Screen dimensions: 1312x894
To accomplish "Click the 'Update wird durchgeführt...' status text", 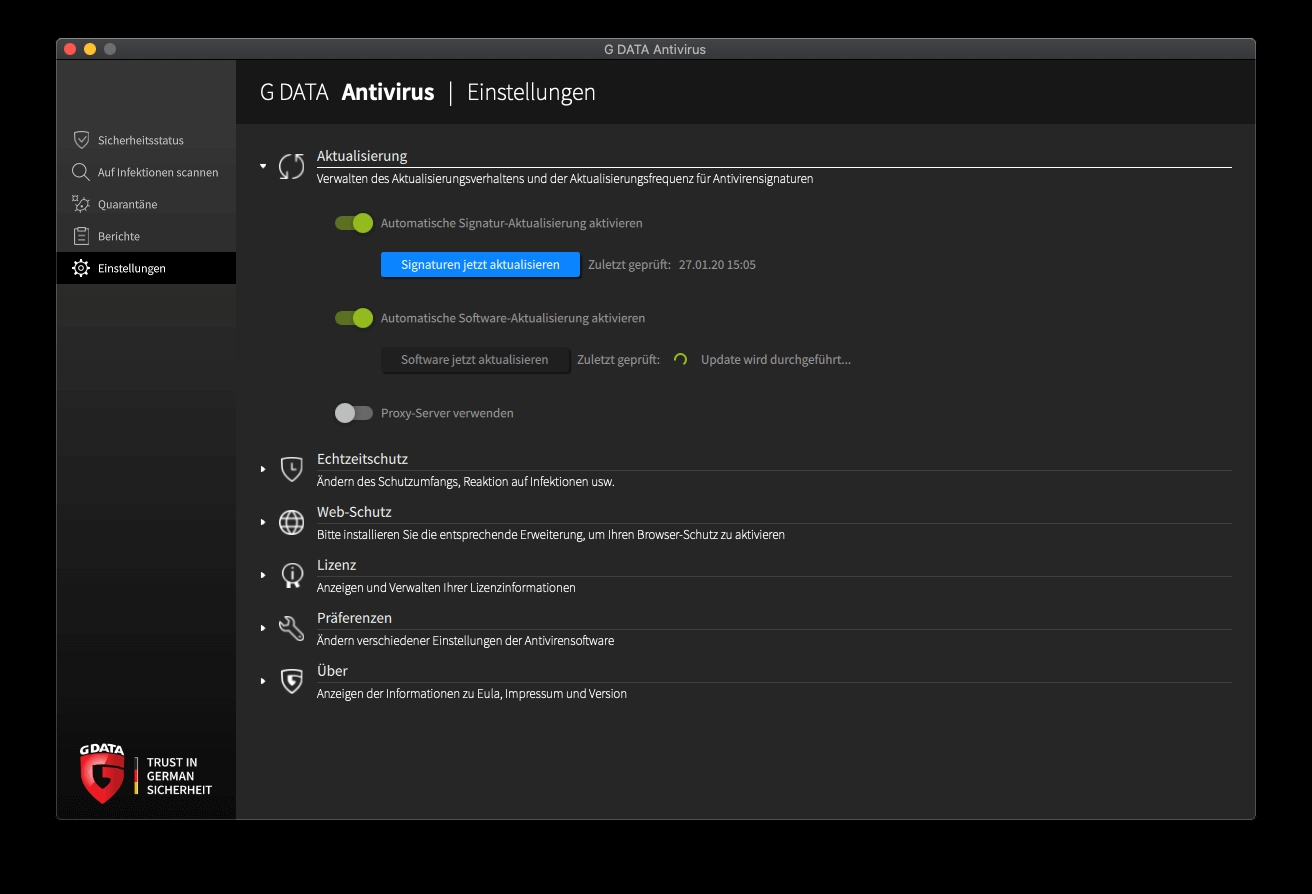I will point(776,360).
